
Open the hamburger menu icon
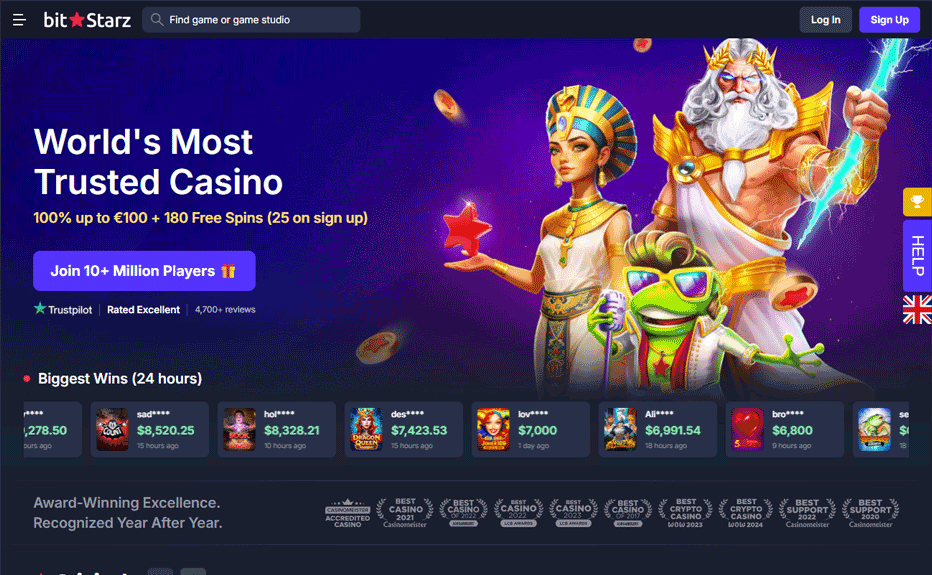pyautogui.click(x=19, y=20)
